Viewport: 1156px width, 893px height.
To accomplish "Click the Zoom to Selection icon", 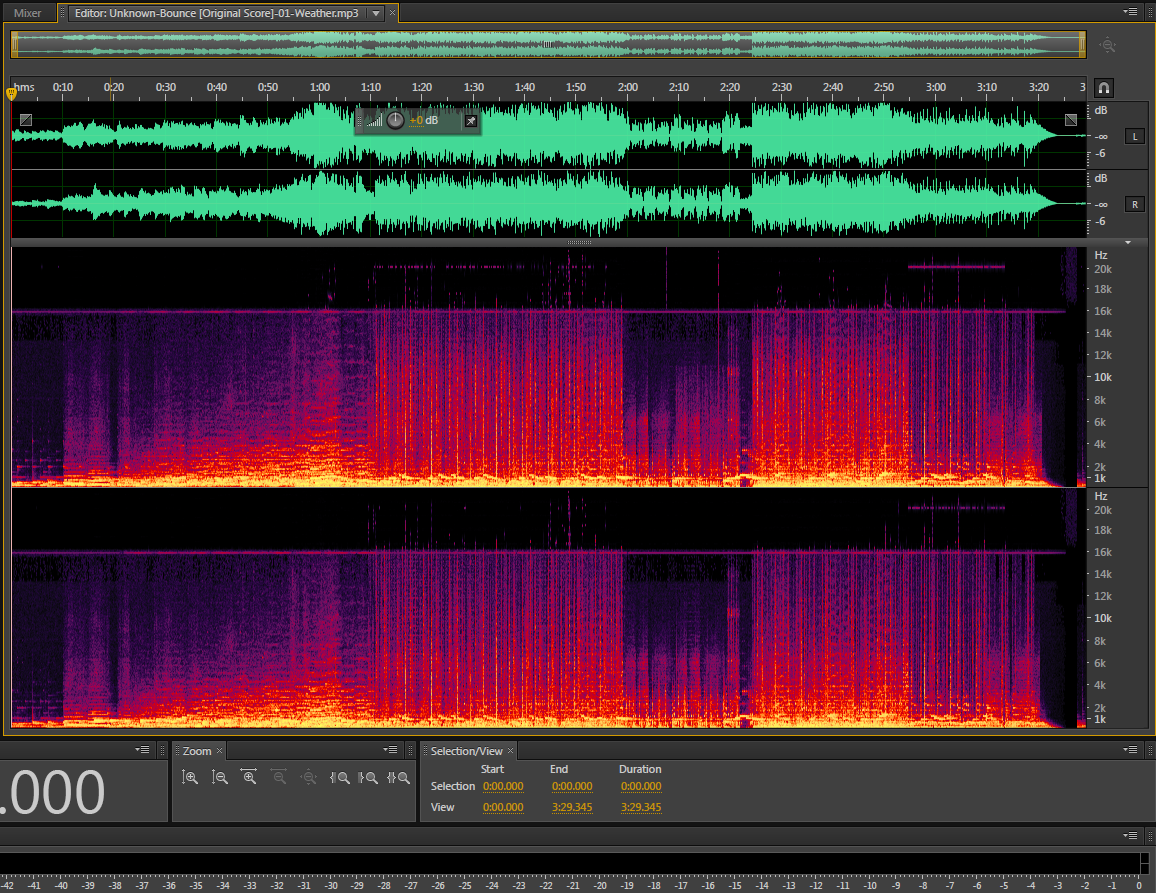I will click(399, 777).
